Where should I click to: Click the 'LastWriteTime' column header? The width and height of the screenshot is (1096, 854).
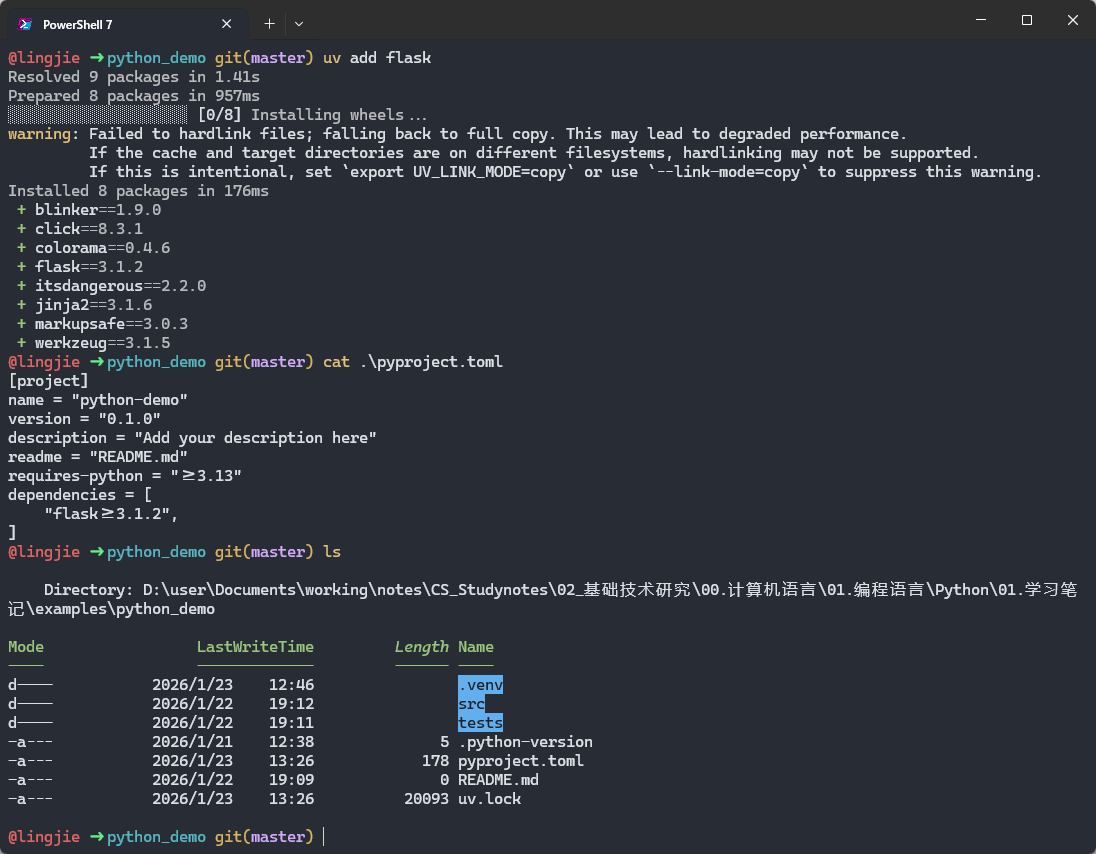pos(255,647)
